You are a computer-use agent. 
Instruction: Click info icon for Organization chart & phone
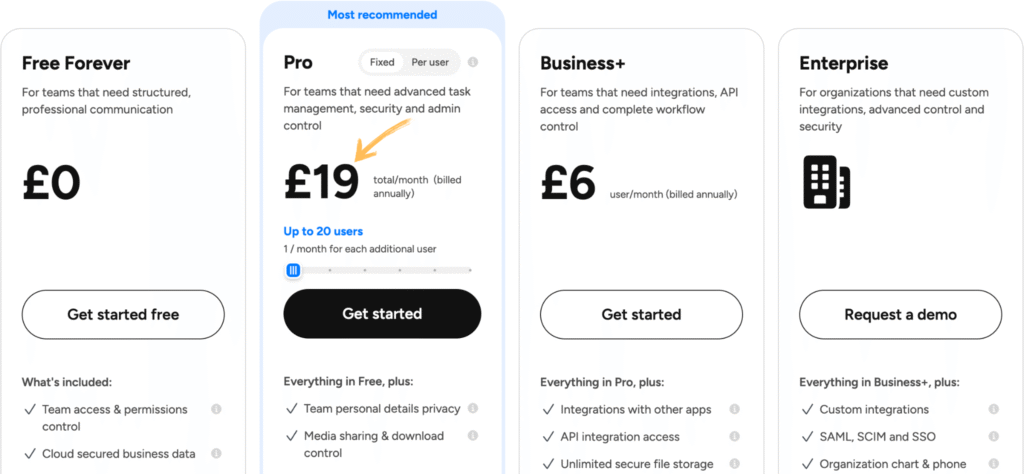[993, 464]
